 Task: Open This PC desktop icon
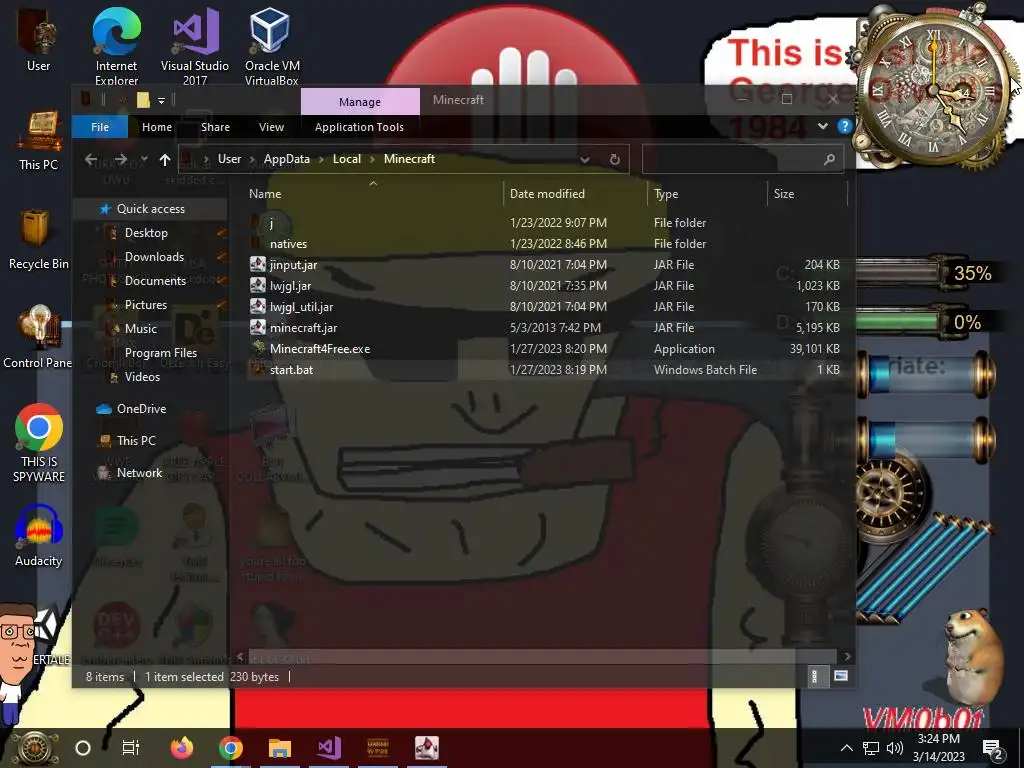click(39, 141)
